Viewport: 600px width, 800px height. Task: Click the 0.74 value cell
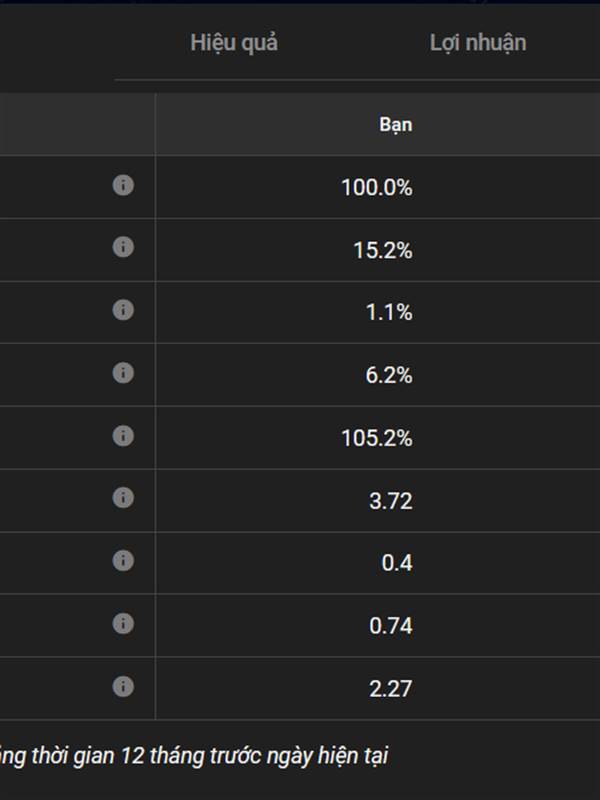pos(391,626)
